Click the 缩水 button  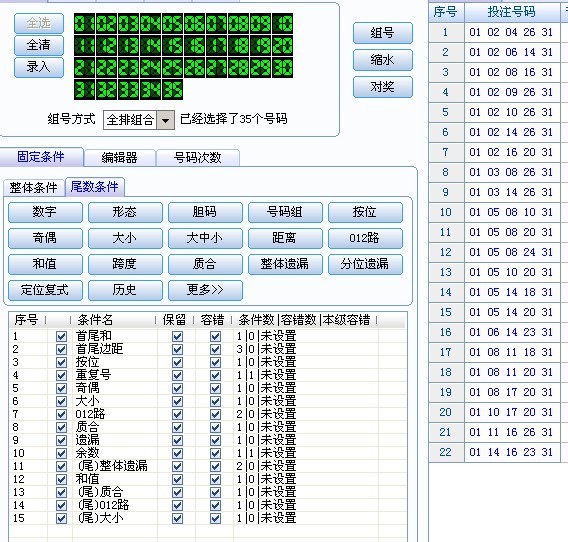click(383, 60)
